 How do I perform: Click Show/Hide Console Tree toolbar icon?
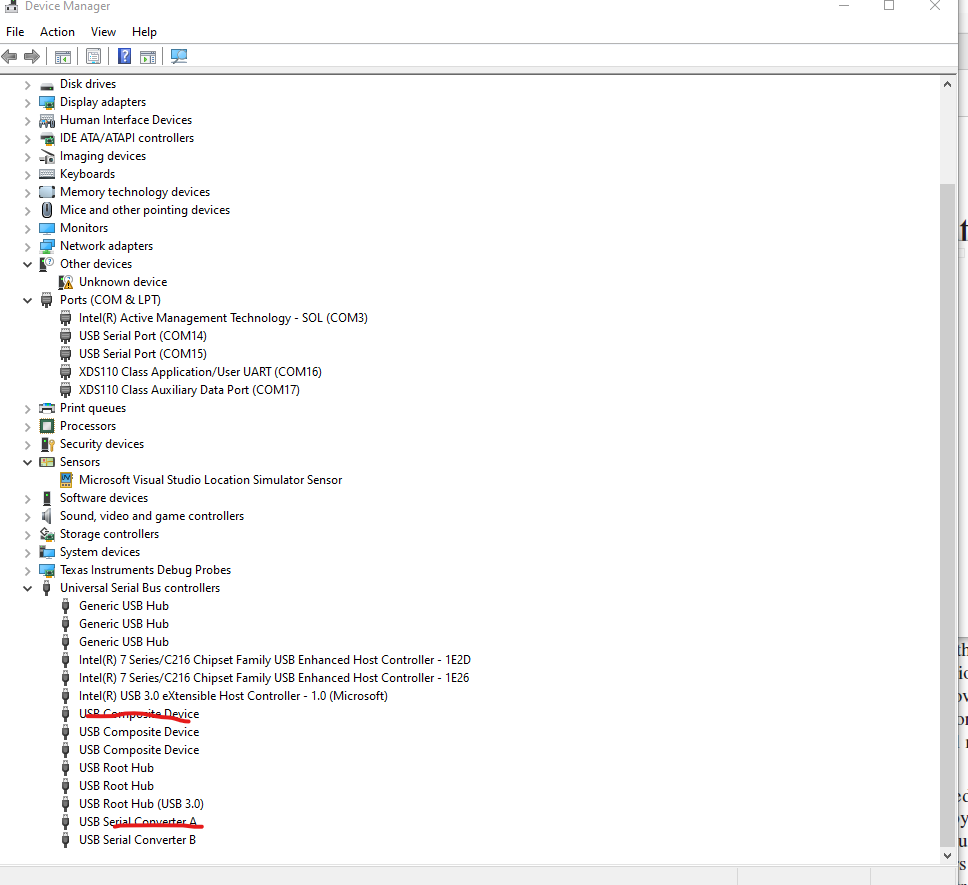(x=63, y=57)
